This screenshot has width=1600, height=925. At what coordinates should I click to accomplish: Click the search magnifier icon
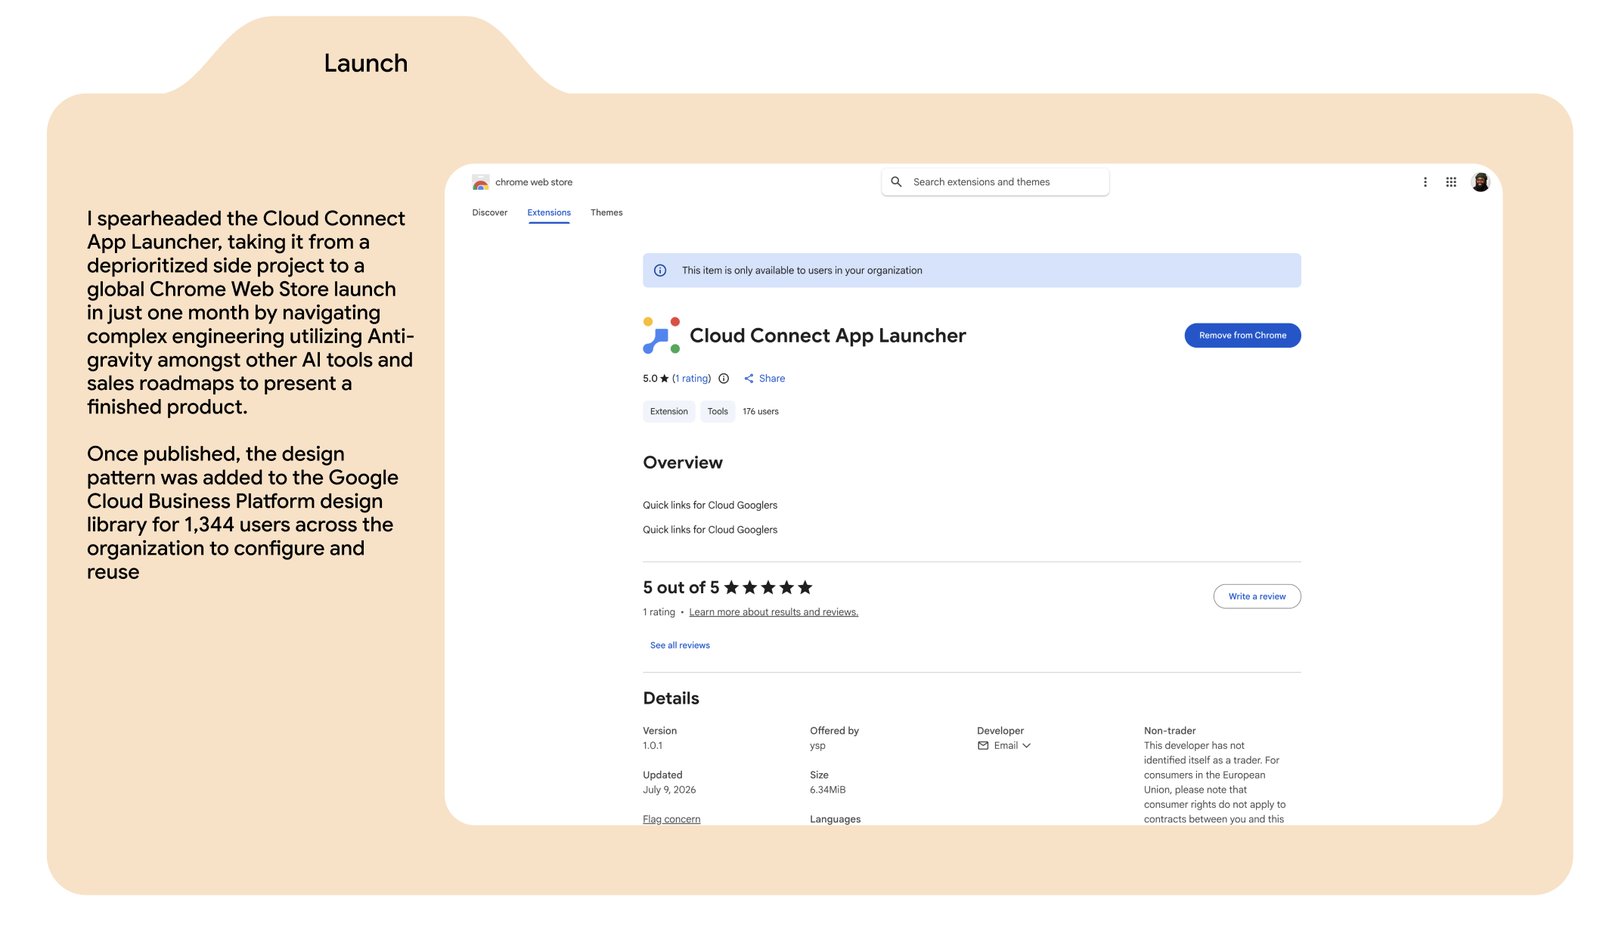(897, 182)
